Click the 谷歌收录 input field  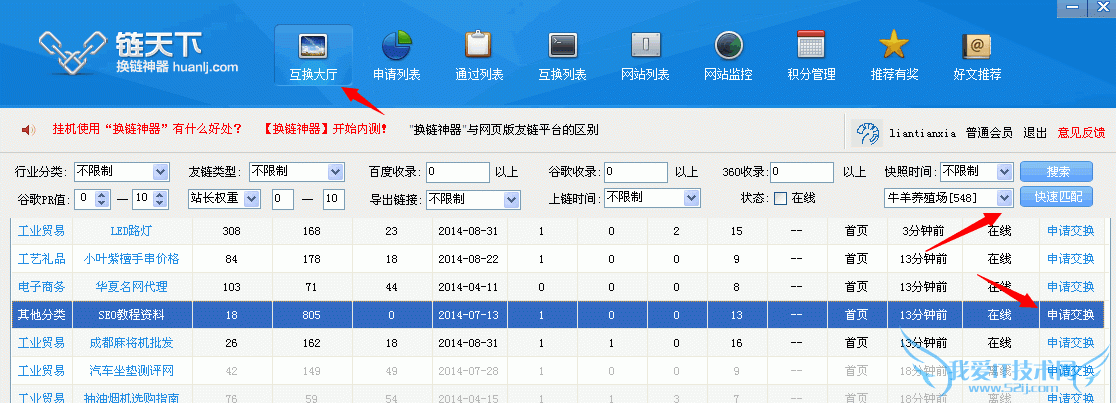click(x=636, y=172)
